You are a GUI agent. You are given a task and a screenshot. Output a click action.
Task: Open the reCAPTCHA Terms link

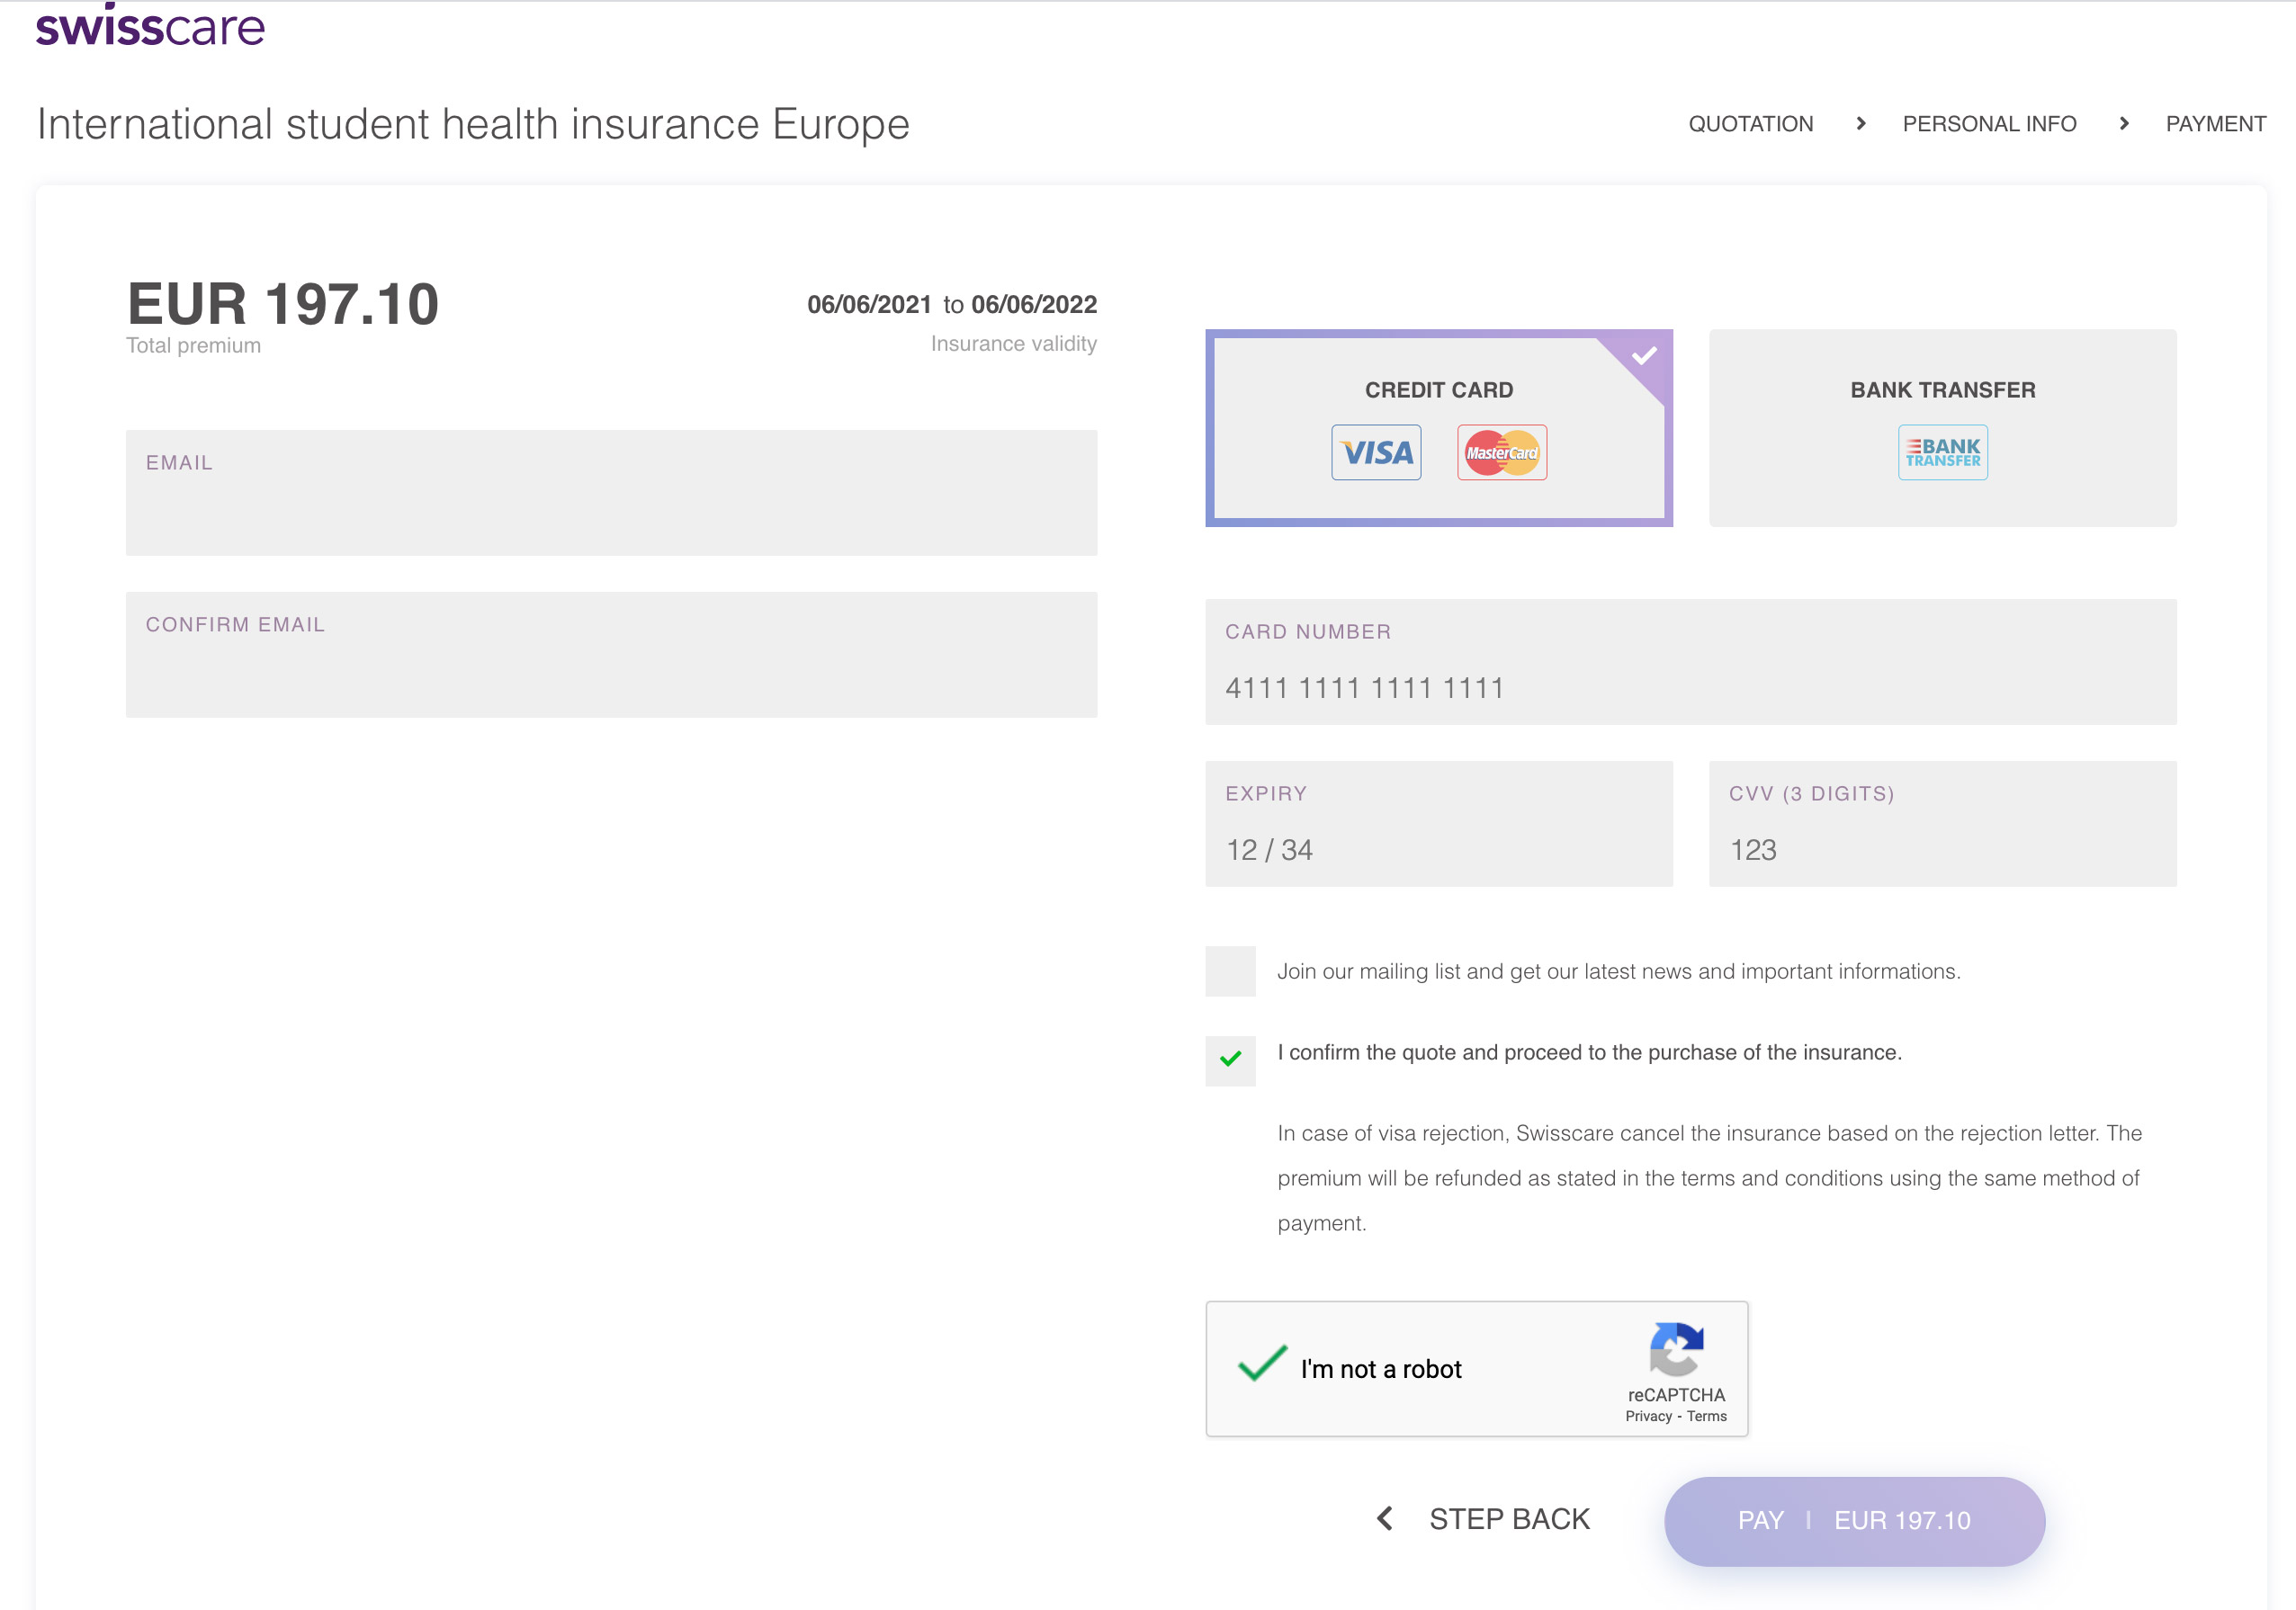click(x=1707, y=1416)
